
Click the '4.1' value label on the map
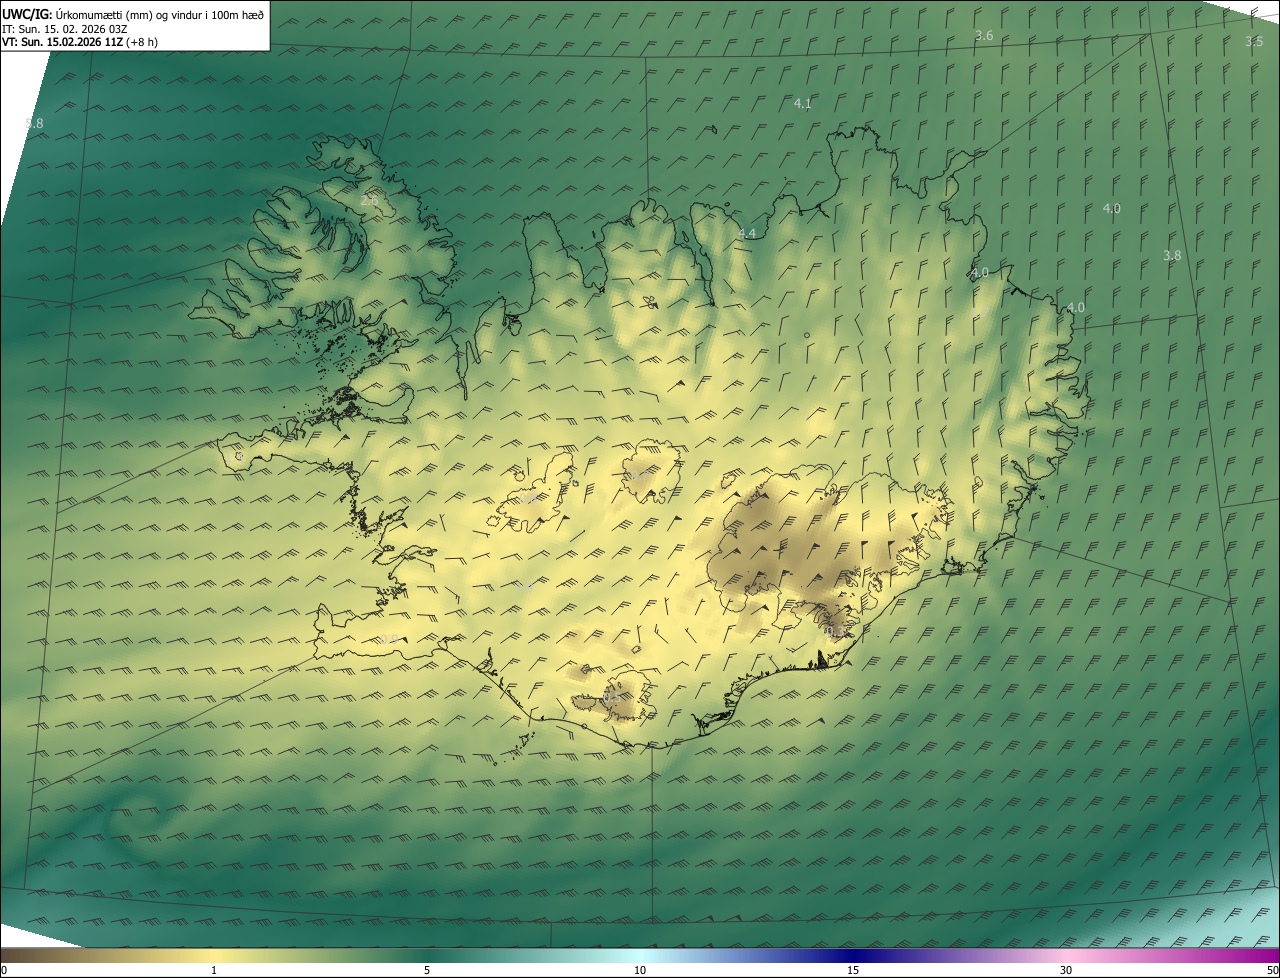tap(803, 103)
